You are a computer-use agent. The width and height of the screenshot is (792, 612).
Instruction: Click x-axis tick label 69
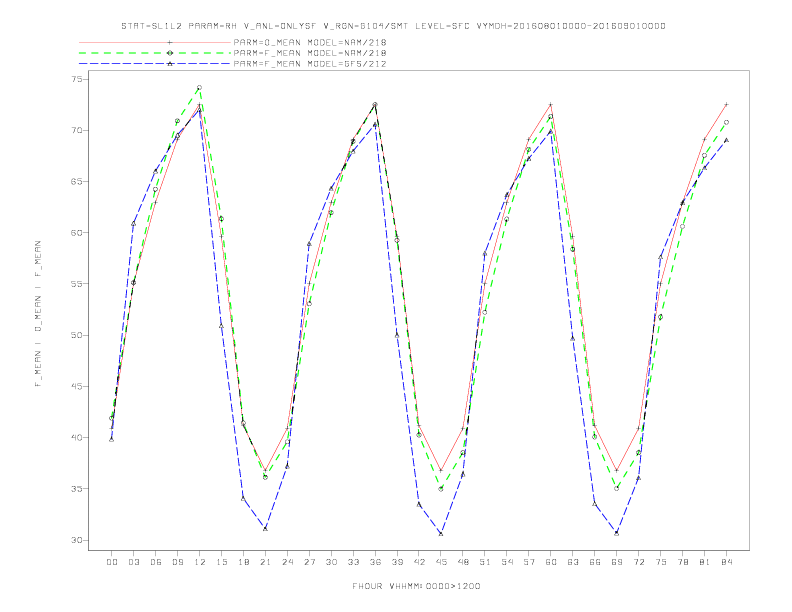[617, 562]
